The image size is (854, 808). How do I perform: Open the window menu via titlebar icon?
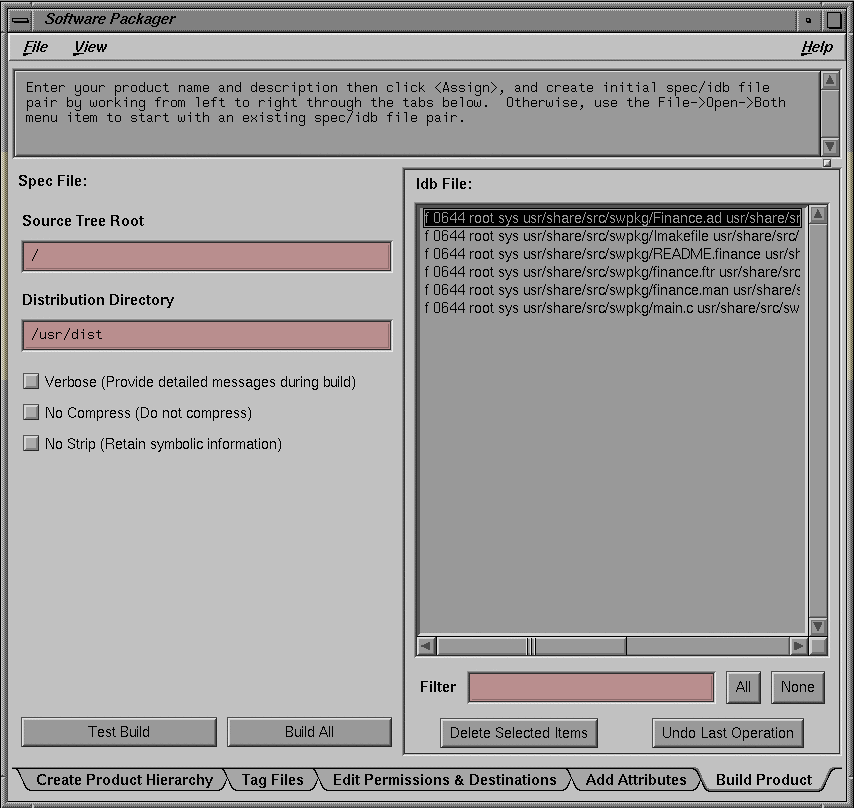19,19
